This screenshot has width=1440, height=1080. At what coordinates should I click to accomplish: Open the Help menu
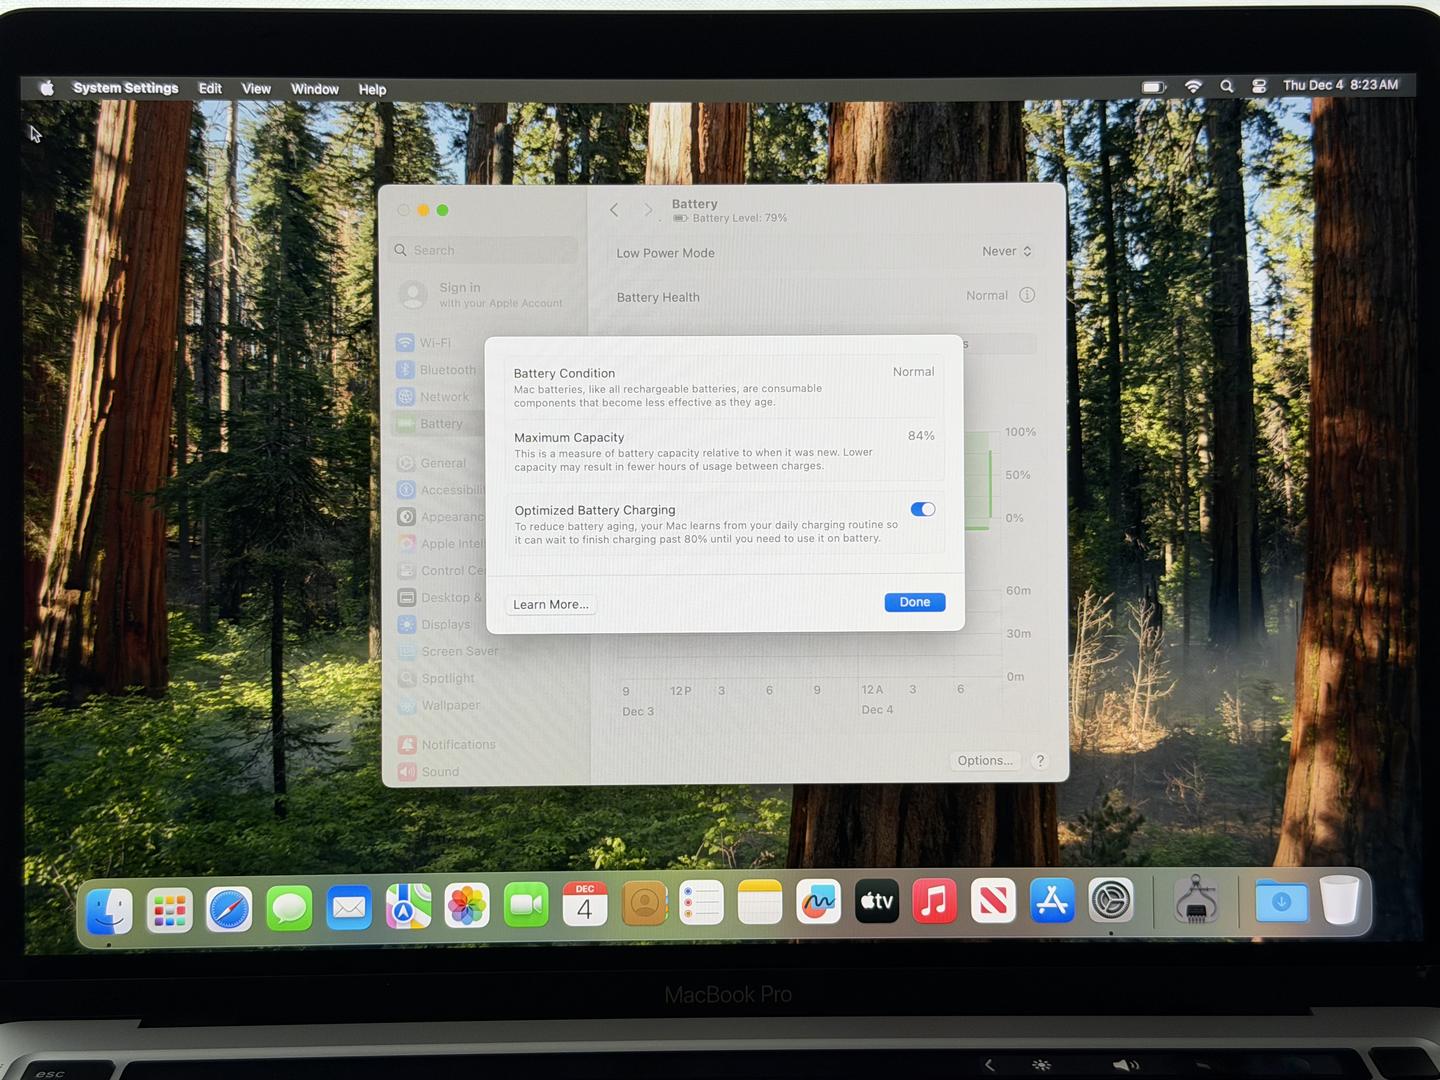[x=372, y=89]
